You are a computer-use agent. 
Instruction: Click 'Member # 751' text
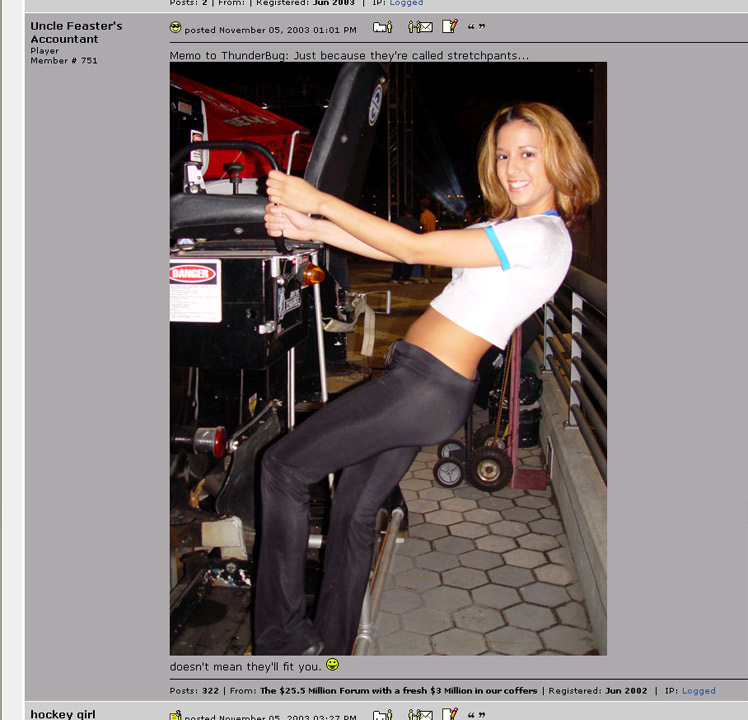64,61
